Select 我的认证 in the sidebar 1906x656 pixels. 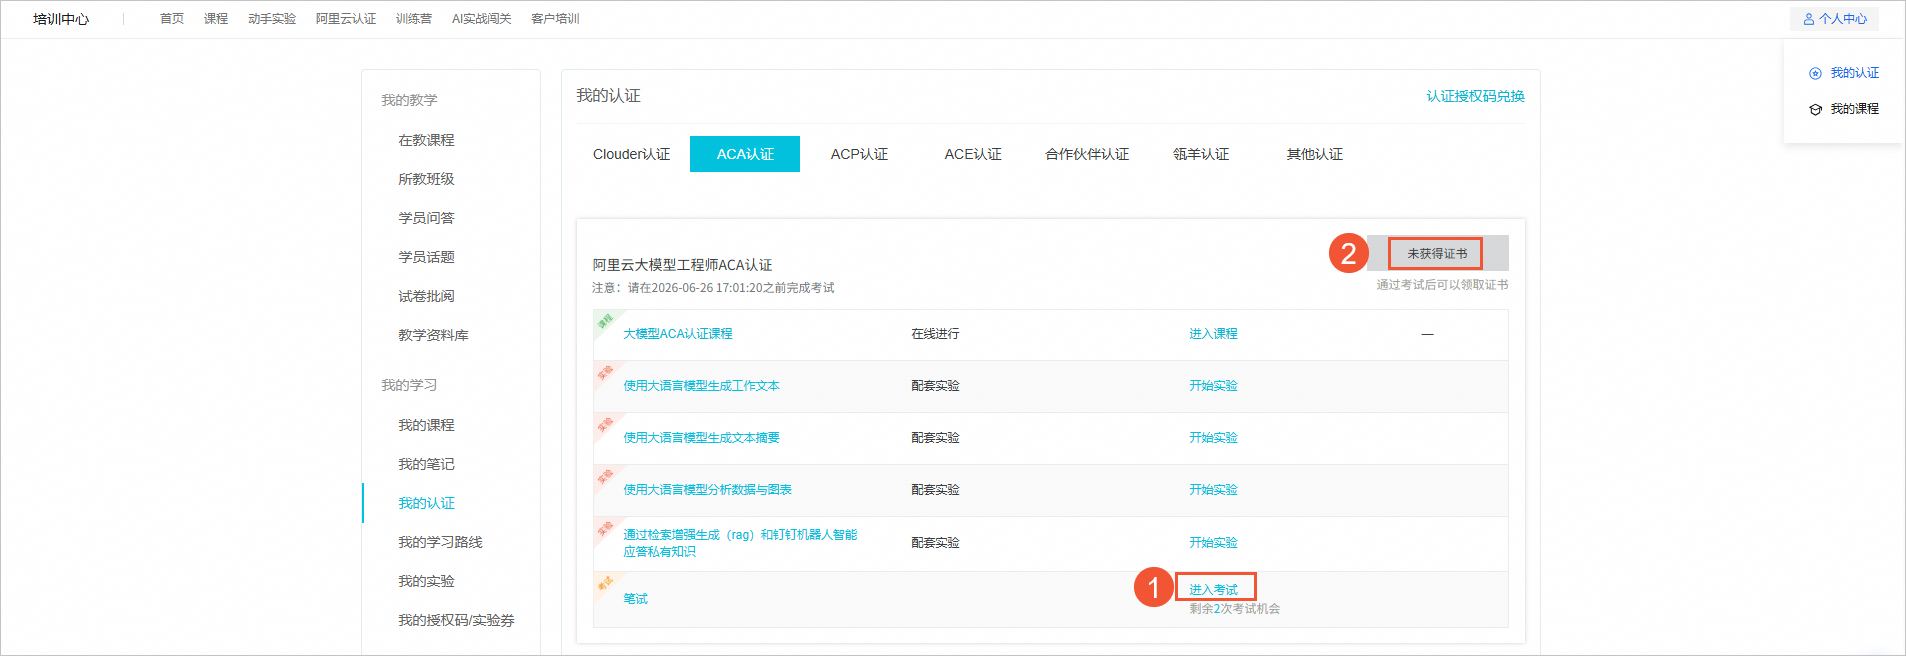[x=426, y=503]
